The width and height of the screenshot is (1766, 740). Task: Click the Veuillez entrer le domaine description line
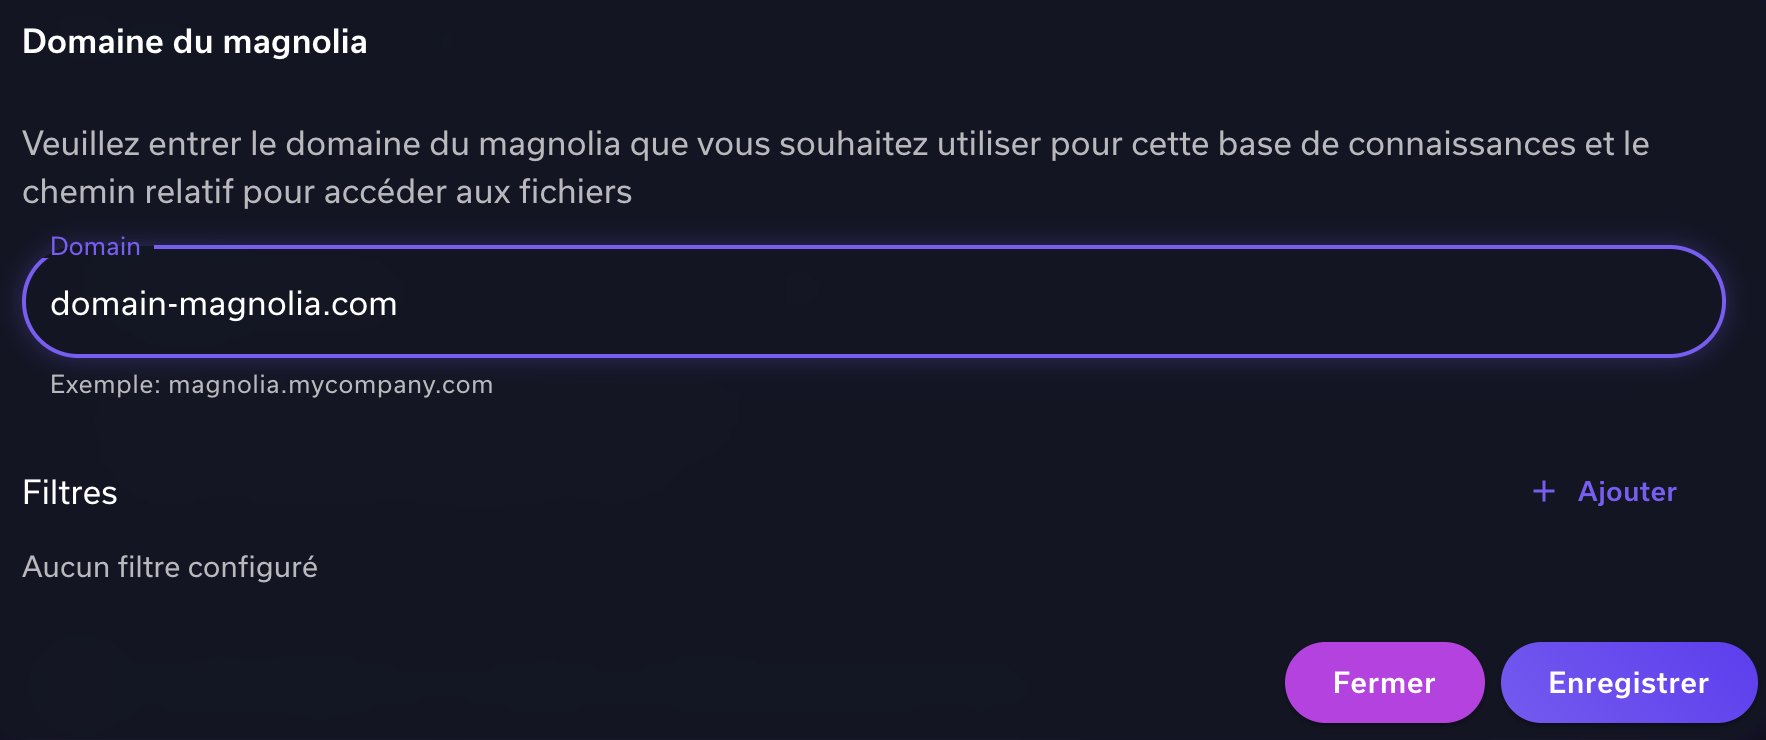point(835,144)
